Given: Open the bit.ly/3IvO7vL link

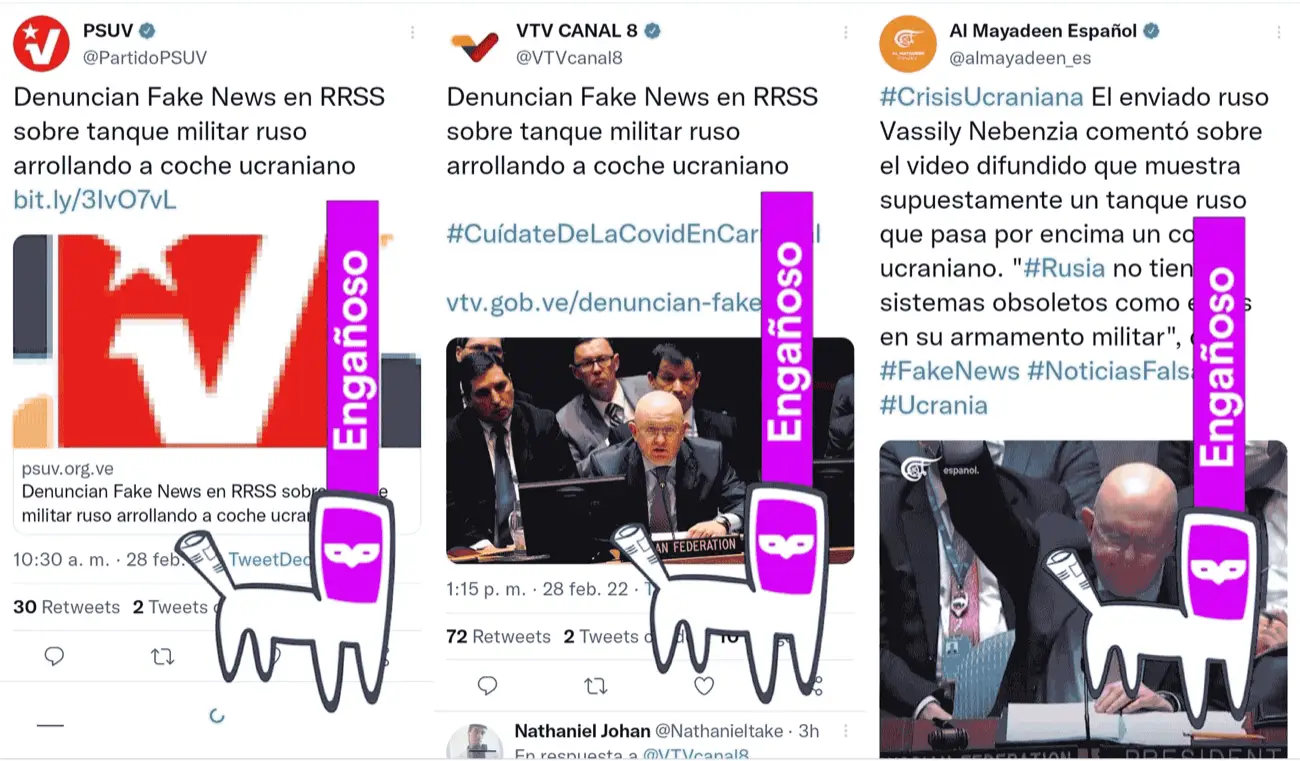Looking at the screenshot, I should click(95, 200).
